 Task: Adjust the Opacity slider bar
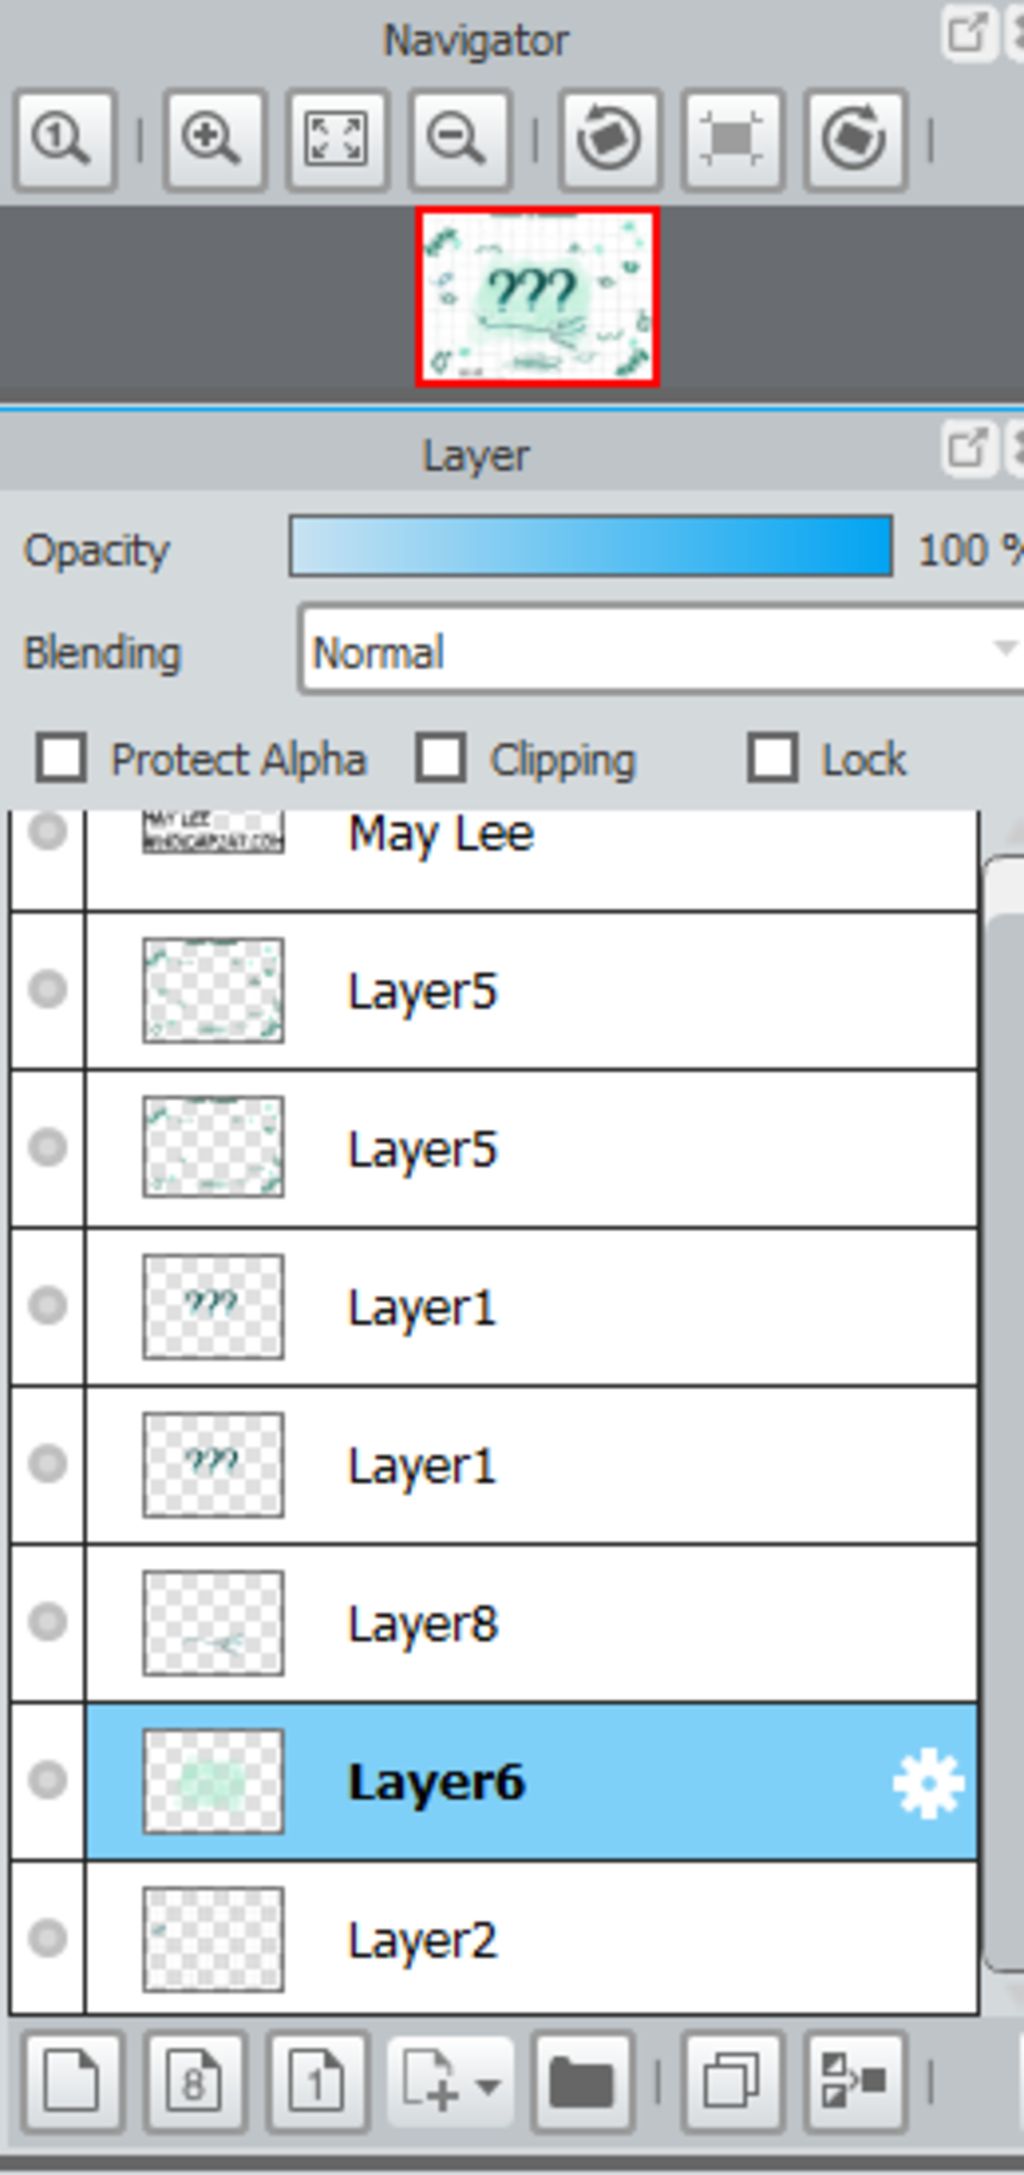591,546
